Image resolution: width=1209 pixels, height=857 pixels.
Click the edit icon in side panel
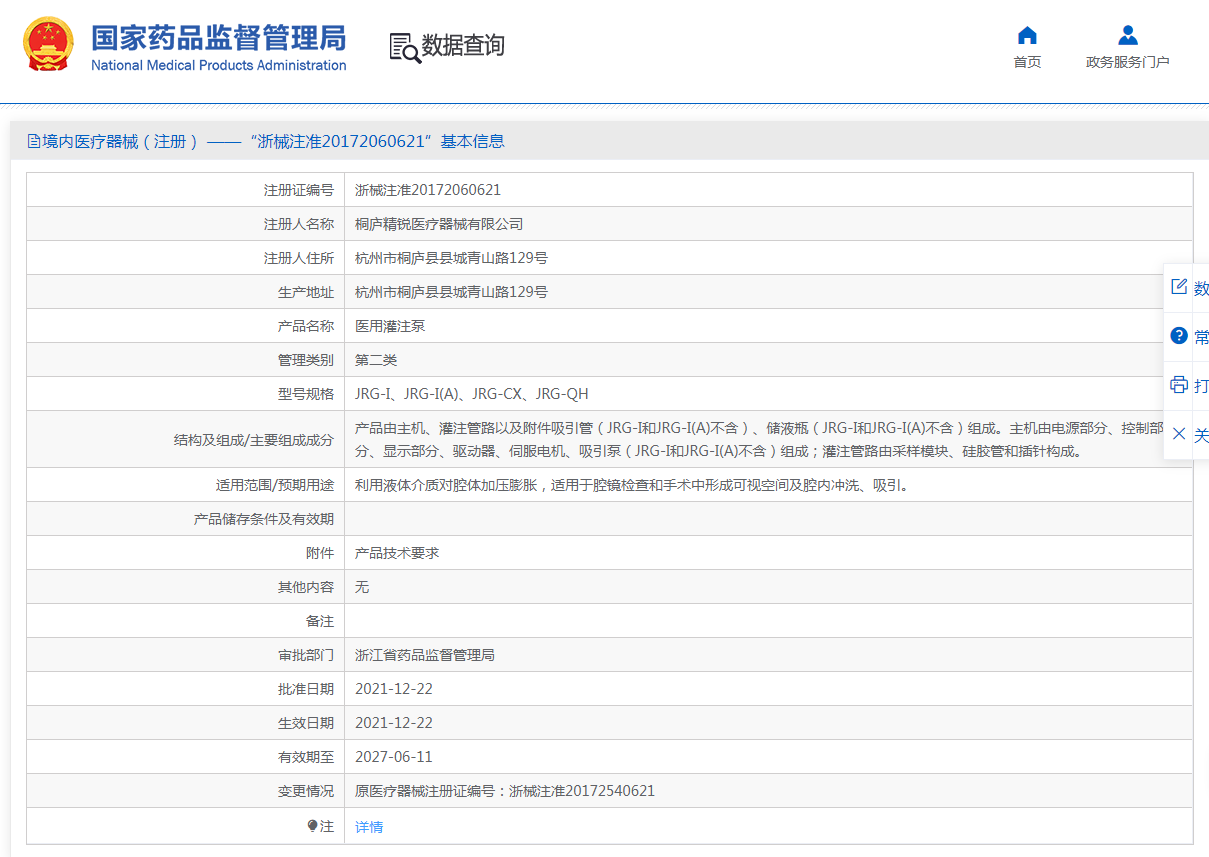(1179, 287)
